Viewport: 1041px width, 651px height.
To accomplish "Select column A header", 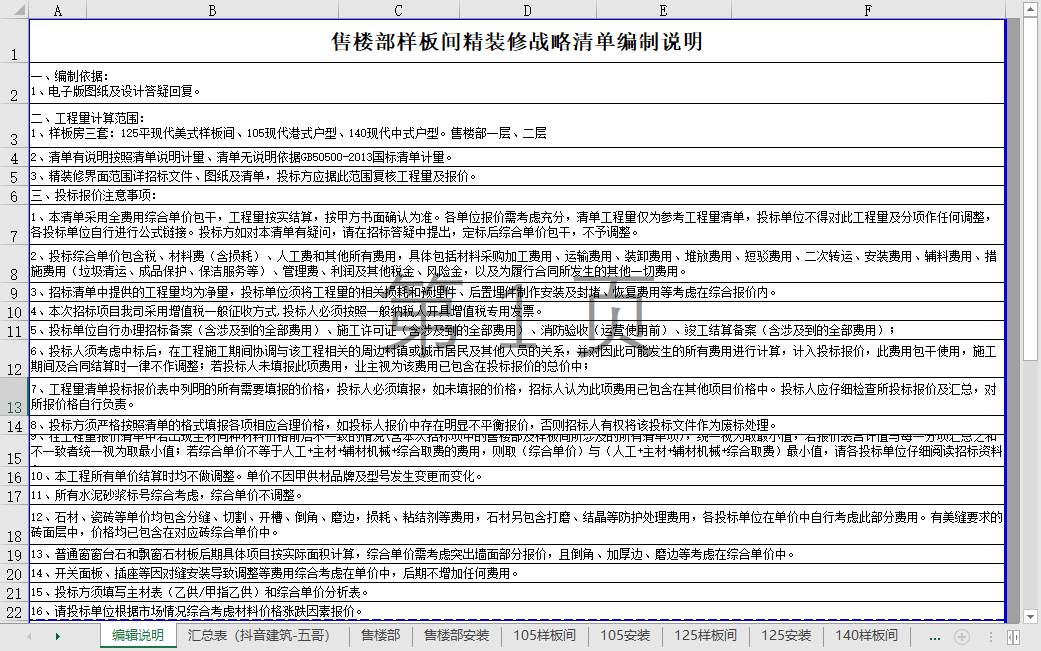I will [x=58, y=10].
